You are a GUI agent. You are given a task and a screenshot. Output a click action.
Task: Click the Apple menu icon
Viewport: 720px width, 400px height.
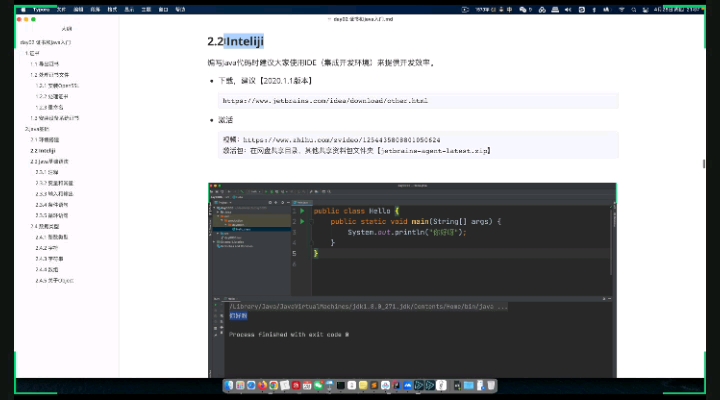(23, 10)
